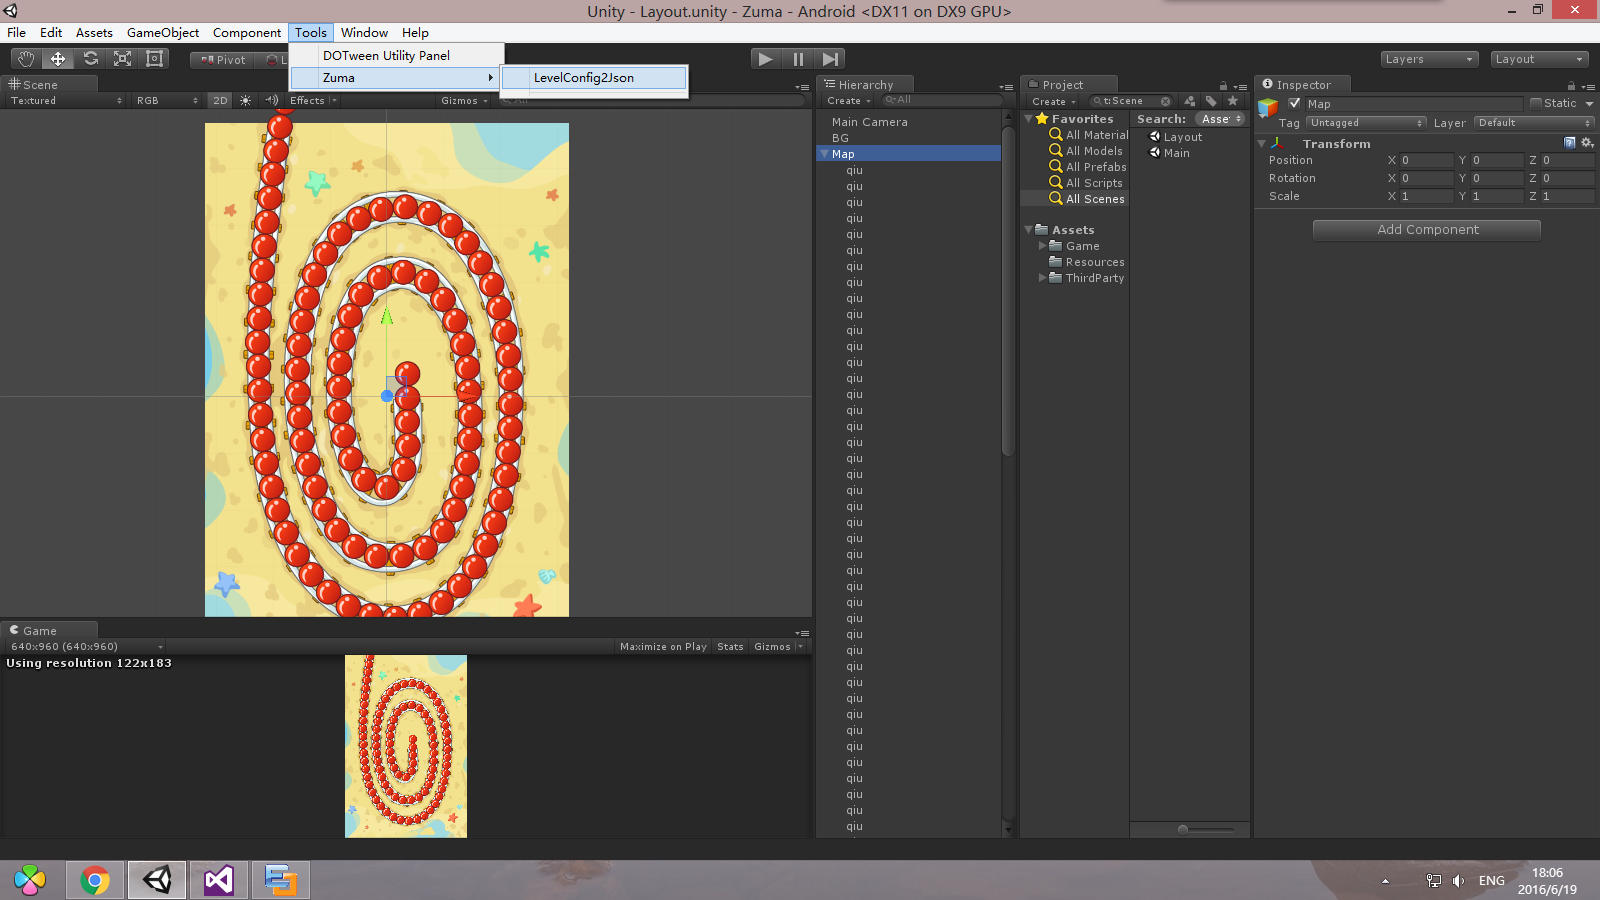Image resolution: width=1600 pixels, height=900 pixels.
Task: Expand the Game folder in Assets
Action: [x=1042, y=246]
